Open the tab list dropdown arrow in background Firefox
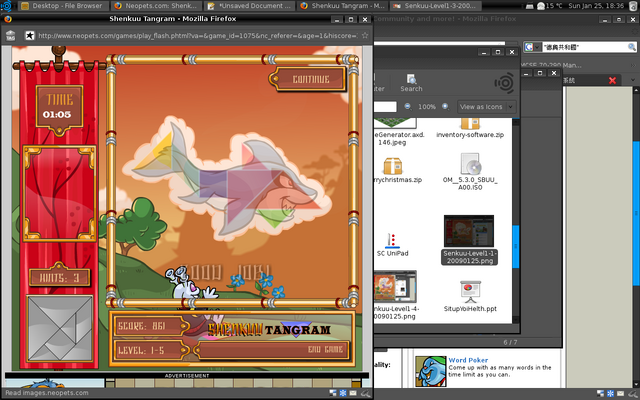This screenshot has width=640, height=400. [633, 80]
